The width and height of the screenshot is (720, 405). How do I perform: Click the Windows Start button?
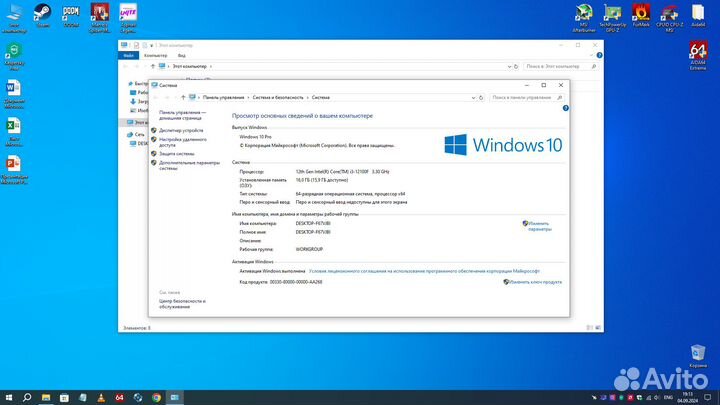point(7,397)
